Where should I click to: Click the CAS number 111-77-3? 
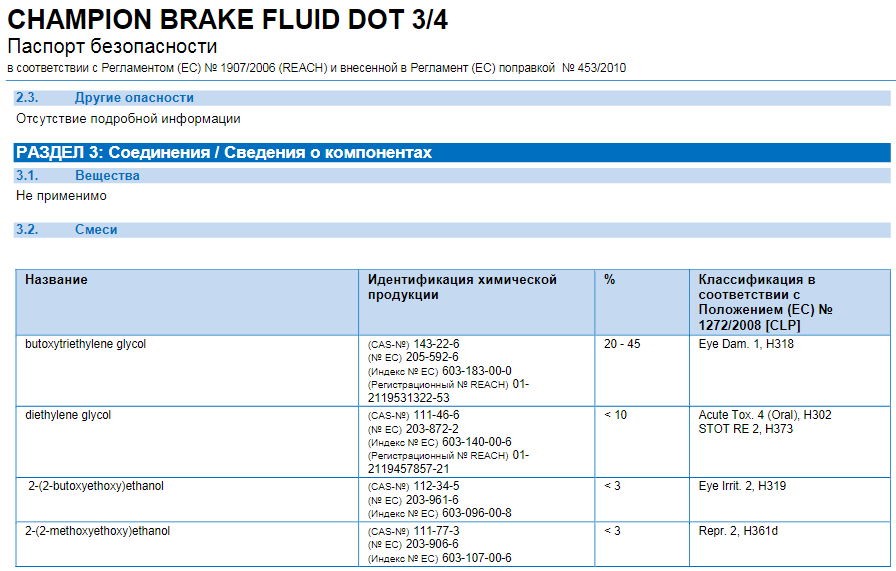click(437, 531)
